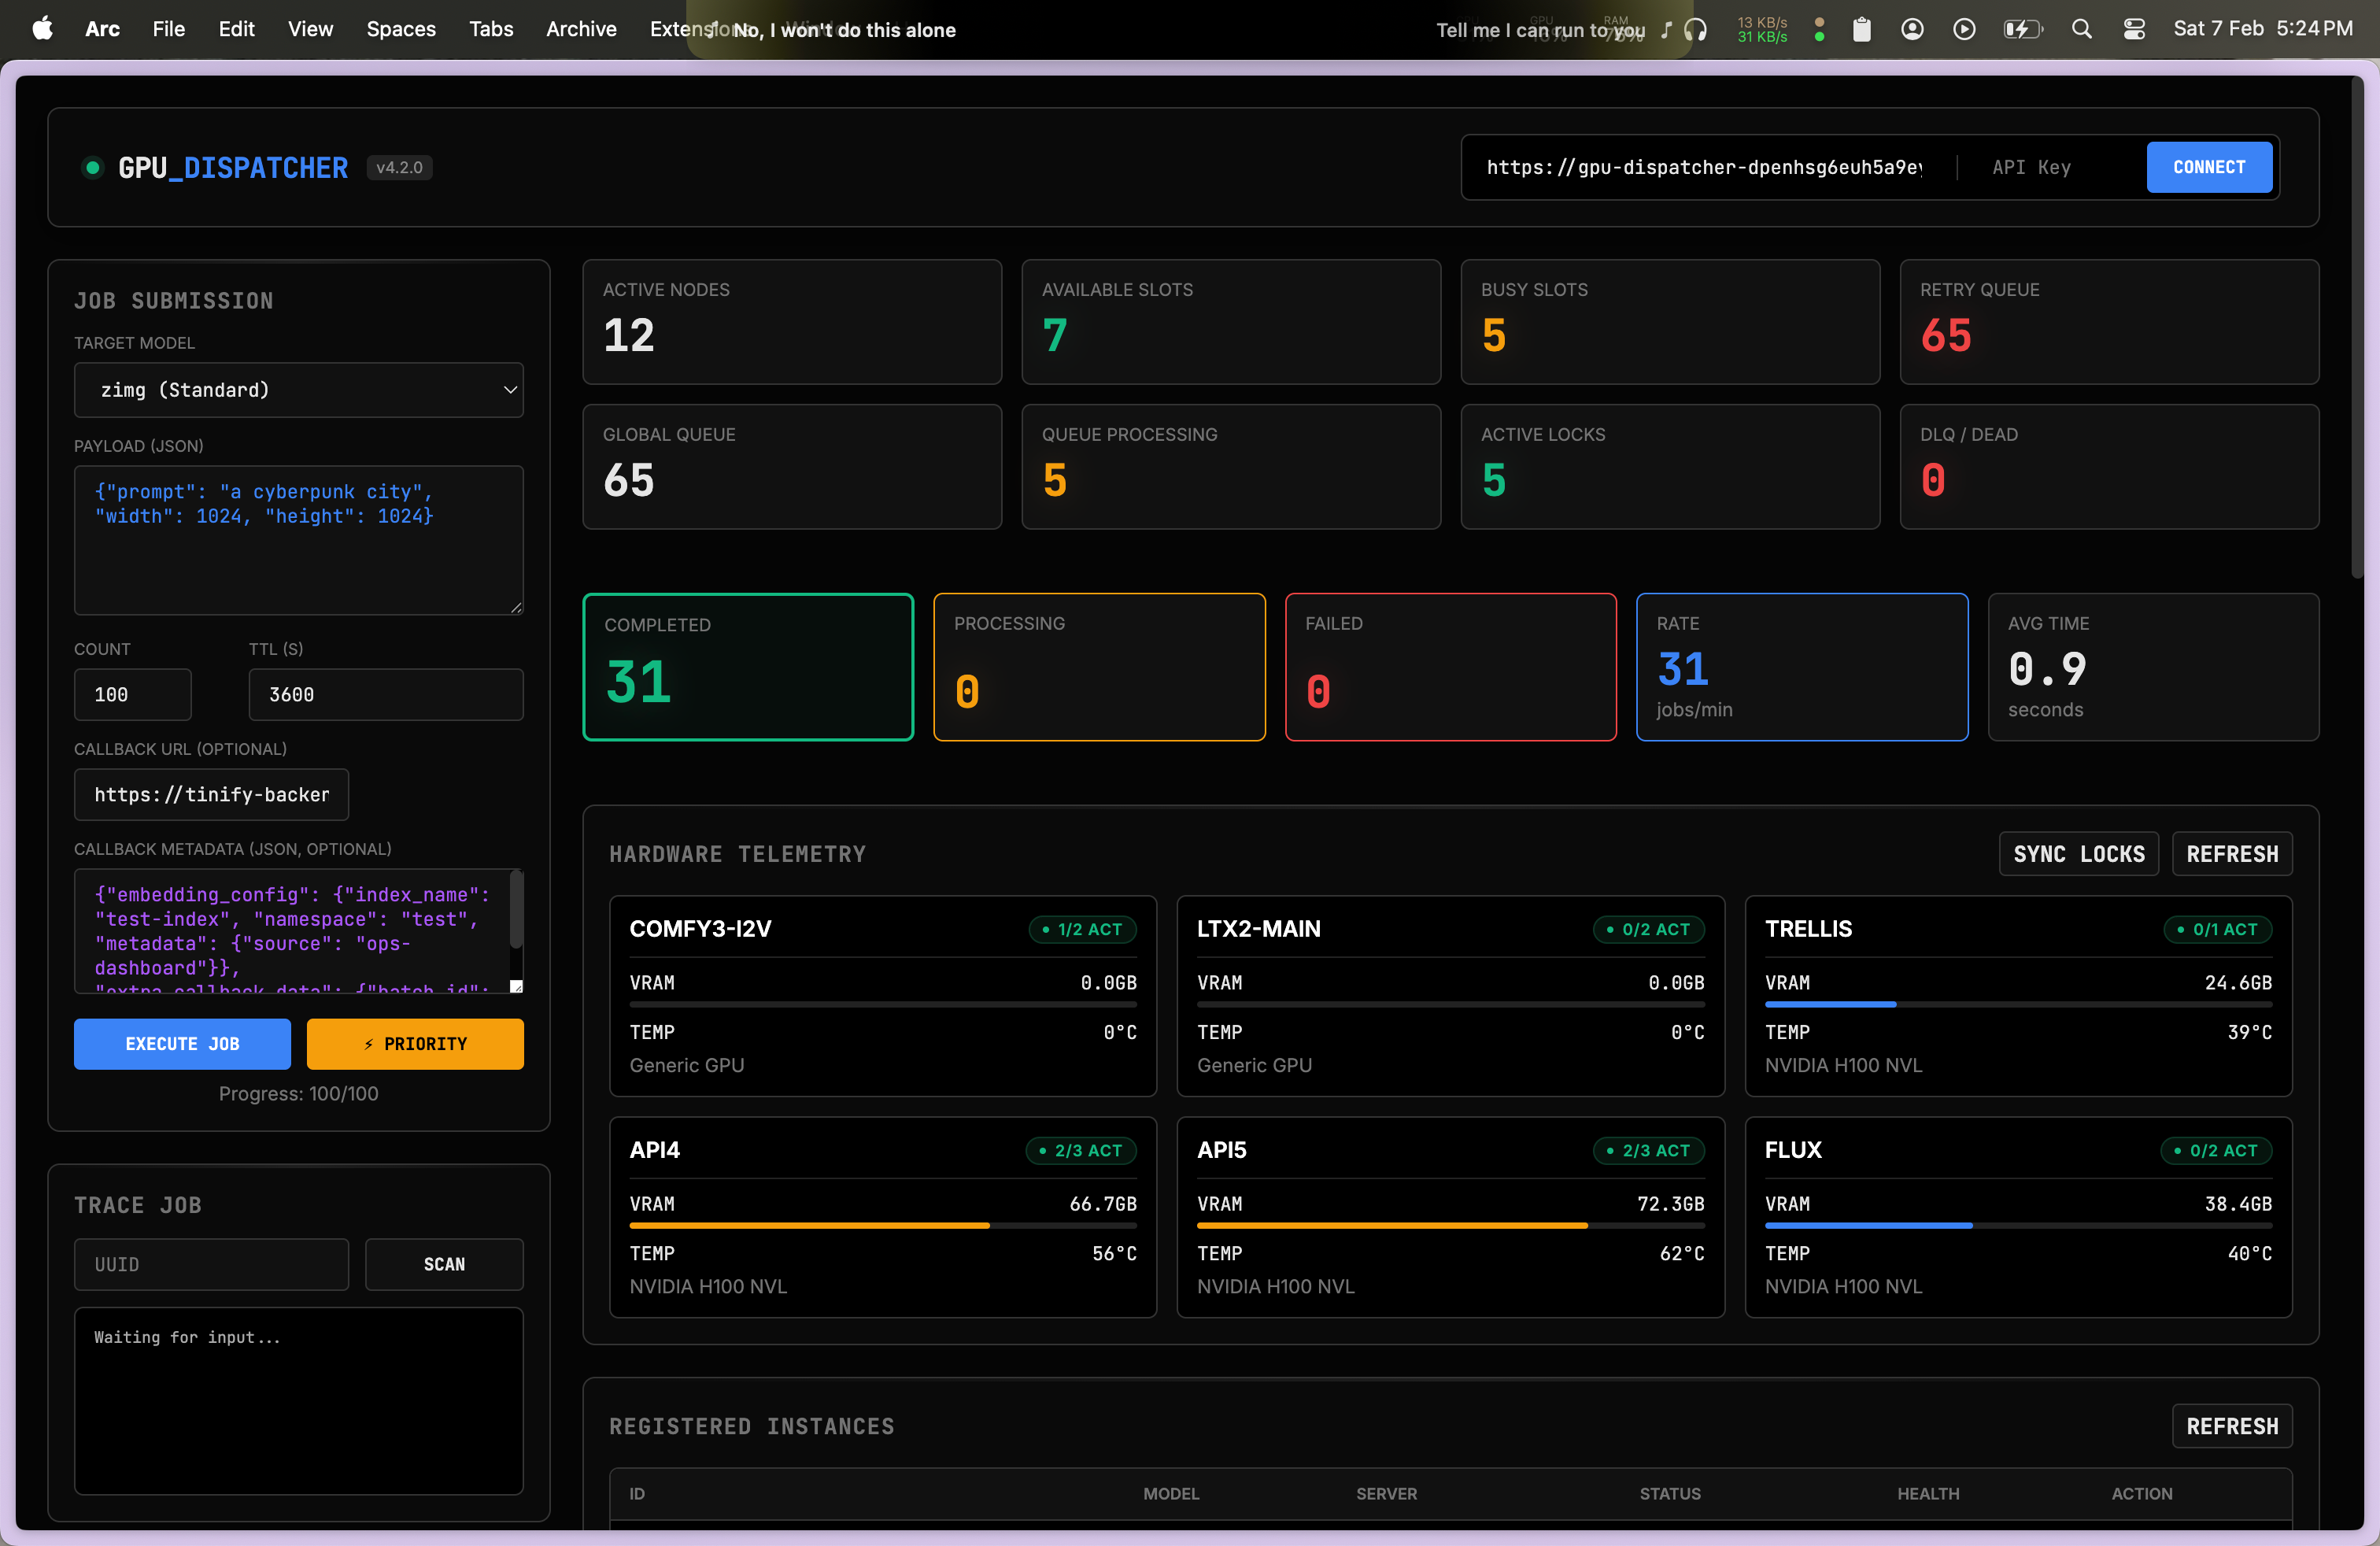2380x1546 pixels.
Task: Click the CONNECT button
Action: click(2209, 167)
